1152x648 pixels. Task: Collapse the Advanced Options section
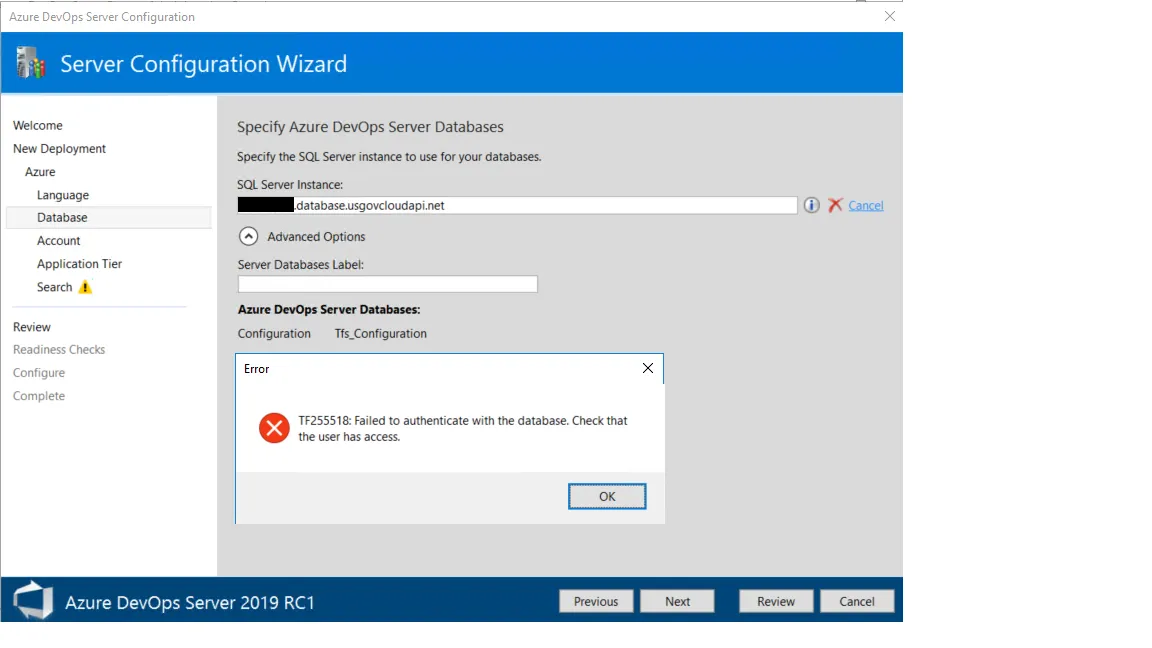(x=248, y=237)
